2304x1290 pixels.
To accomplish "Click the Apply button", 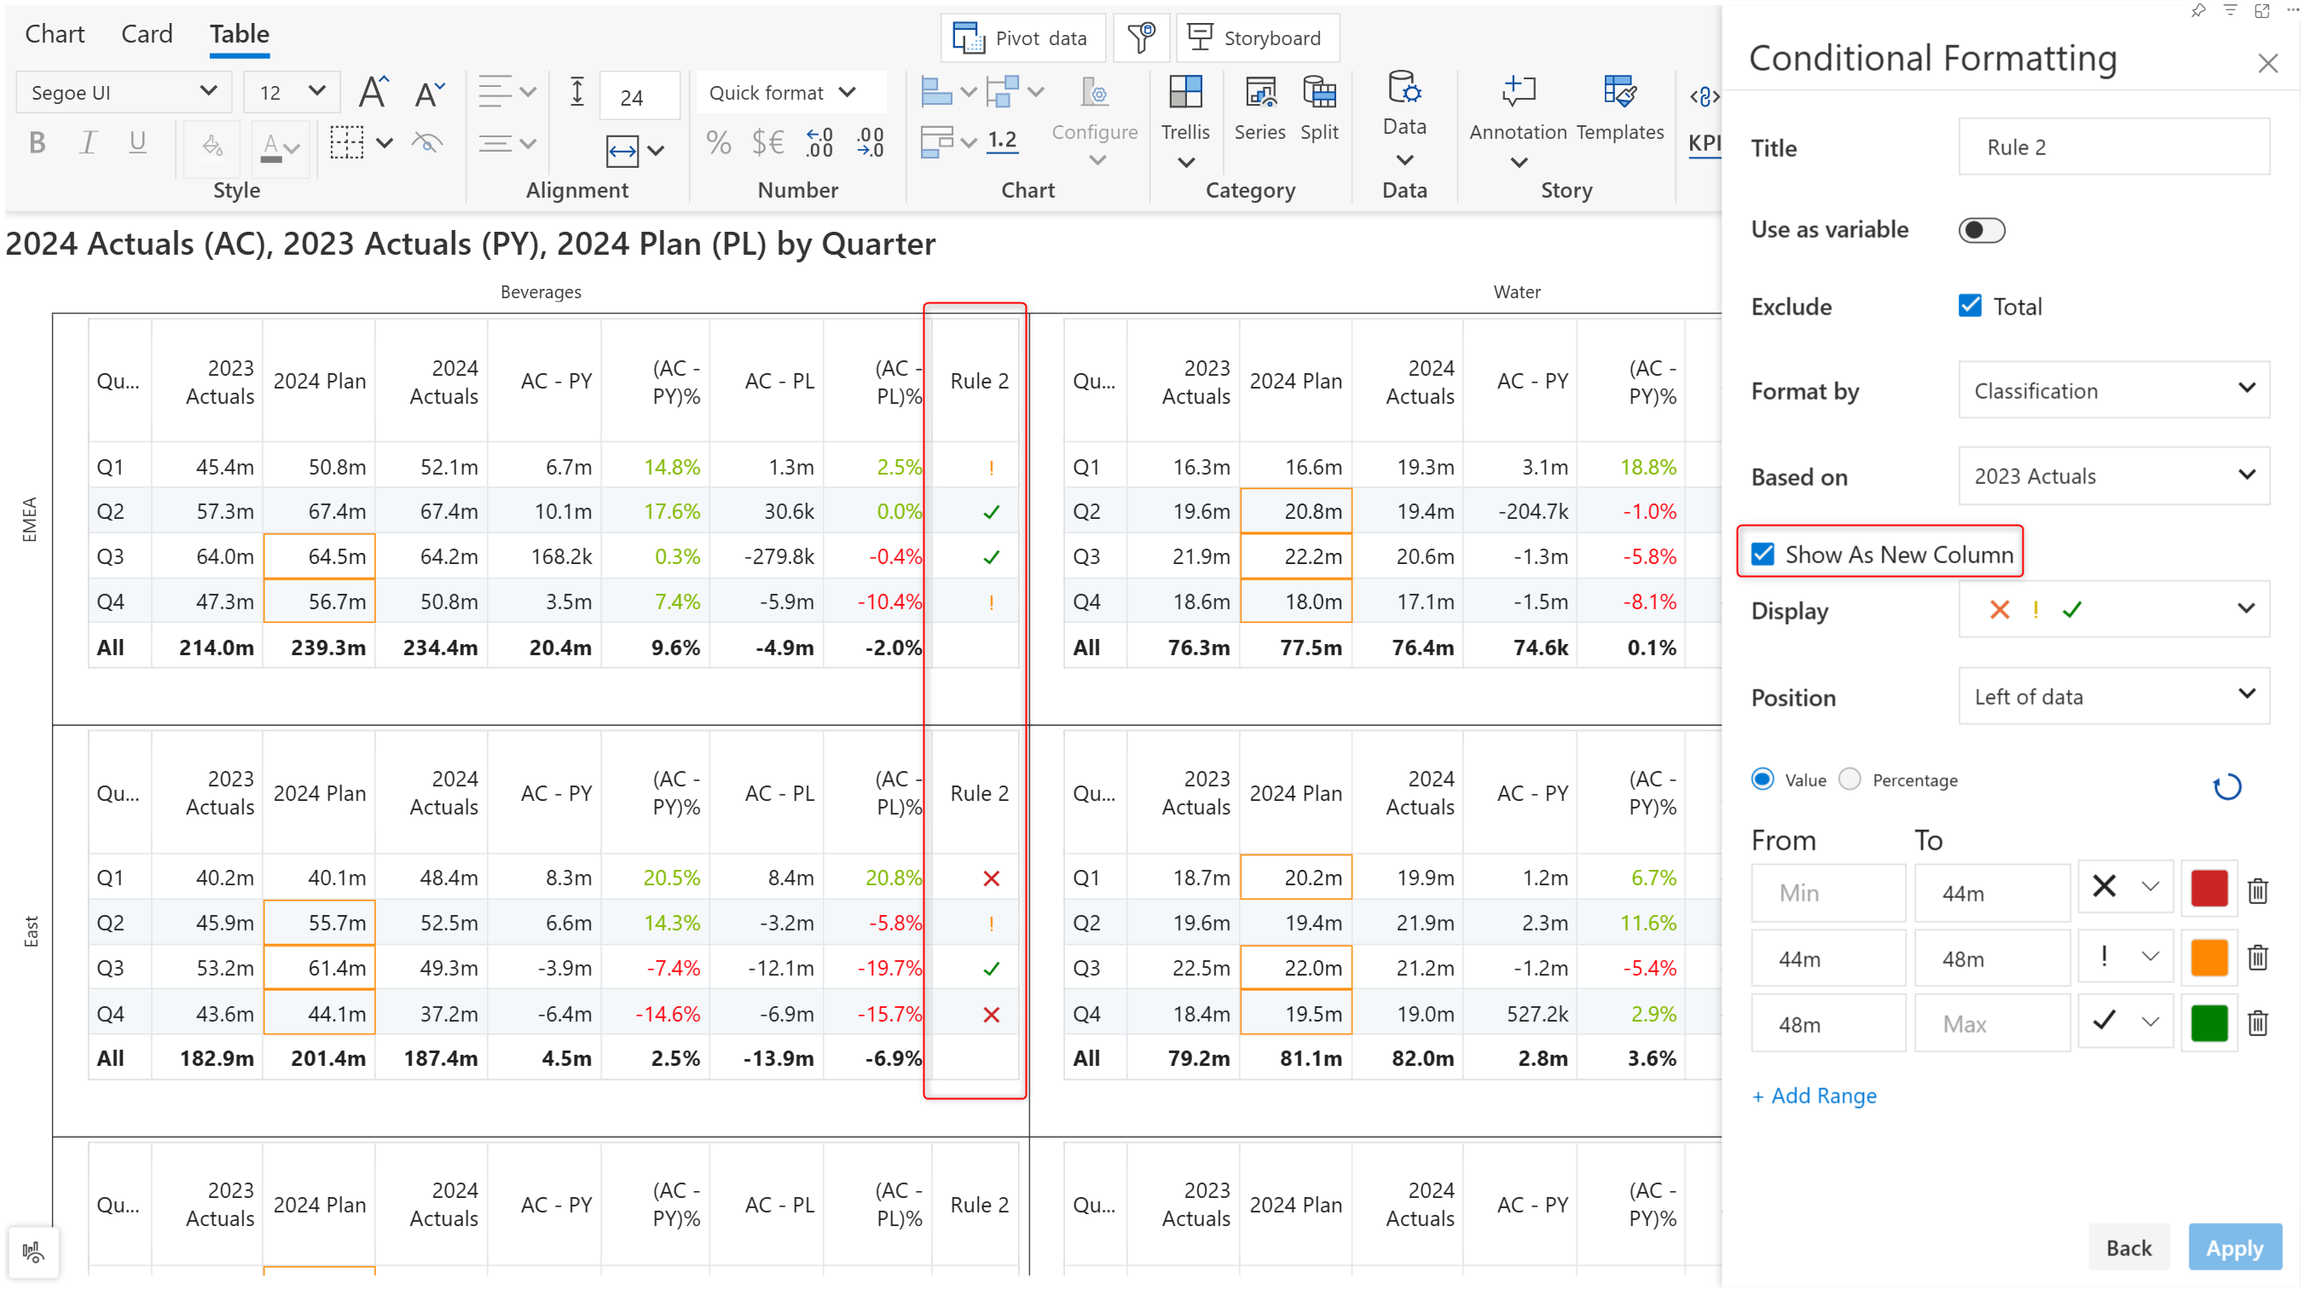I will [x=2234, y=1247].
